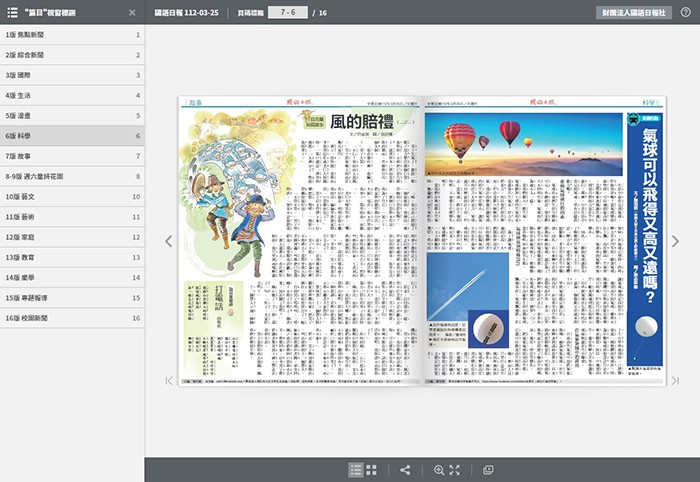Switch to thumbnail grid view
This screenshot has width=700, height=482.
[x=372, y=470]
